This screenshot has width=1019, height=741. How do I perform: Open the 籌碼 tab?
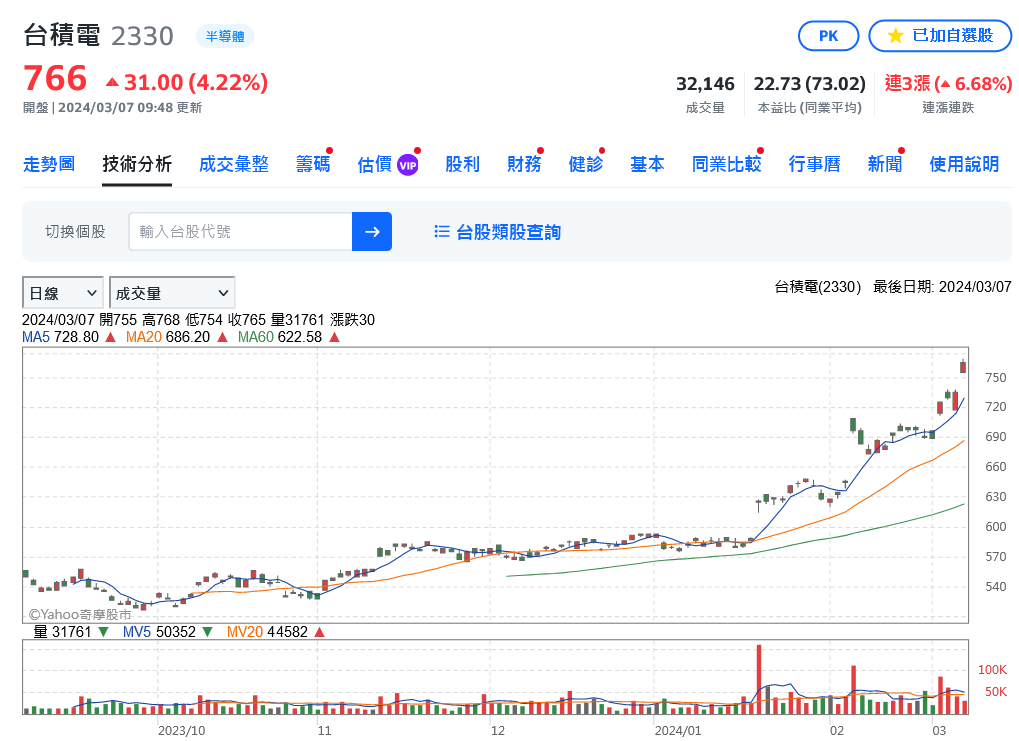click(313, 164)
